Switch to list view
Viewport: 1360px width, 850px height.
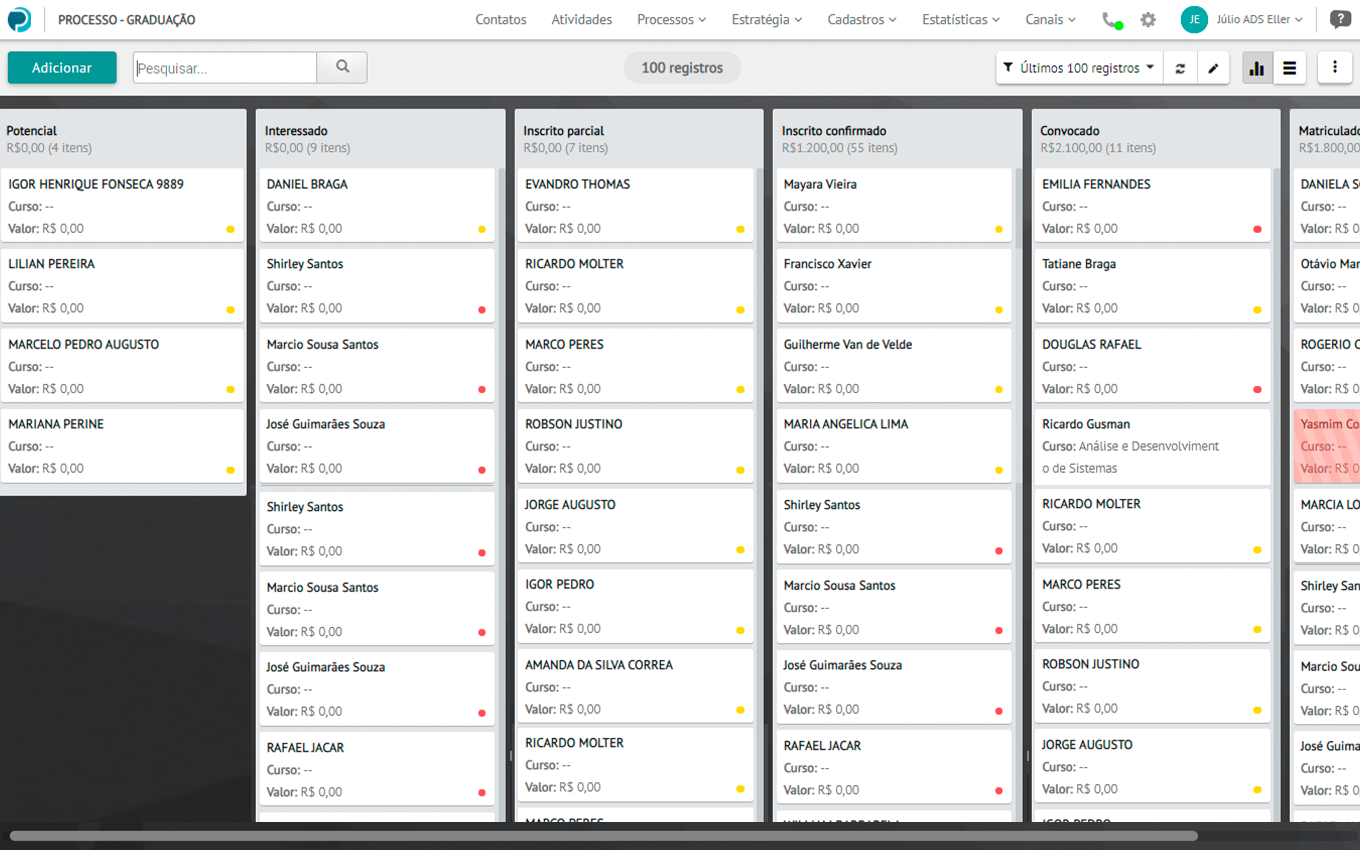(1290, 68)
